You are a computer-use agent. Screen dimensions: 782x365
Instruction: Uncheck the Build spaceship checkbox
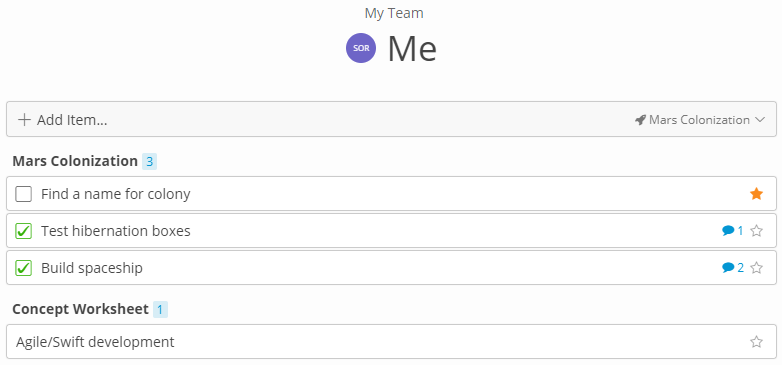tap(23, 268)
